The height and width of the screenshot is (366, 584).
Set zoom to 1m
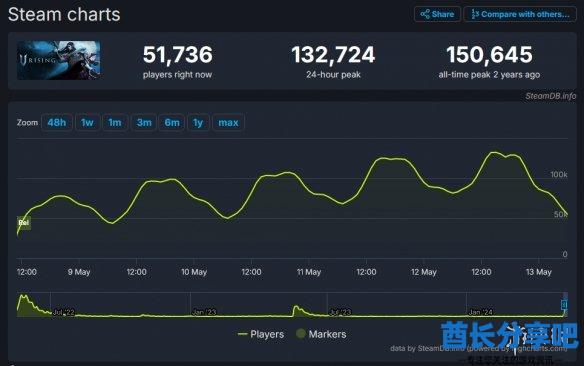pos(115,122)
